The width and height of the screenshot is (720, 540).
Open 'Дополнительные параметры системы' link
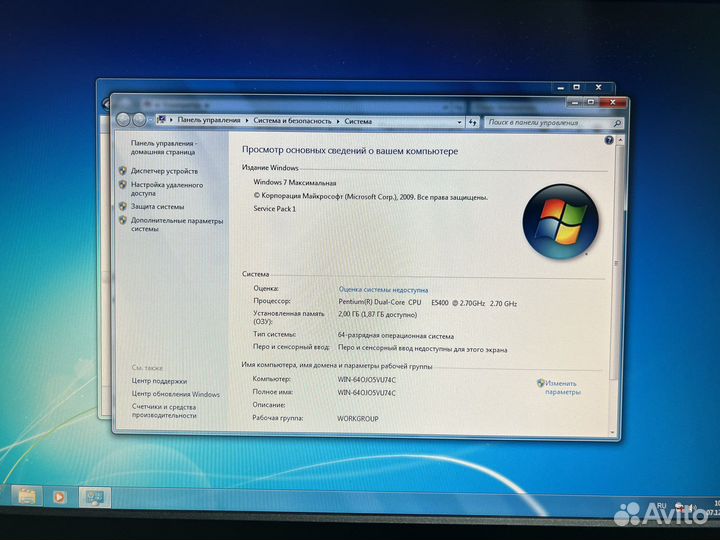177,225
